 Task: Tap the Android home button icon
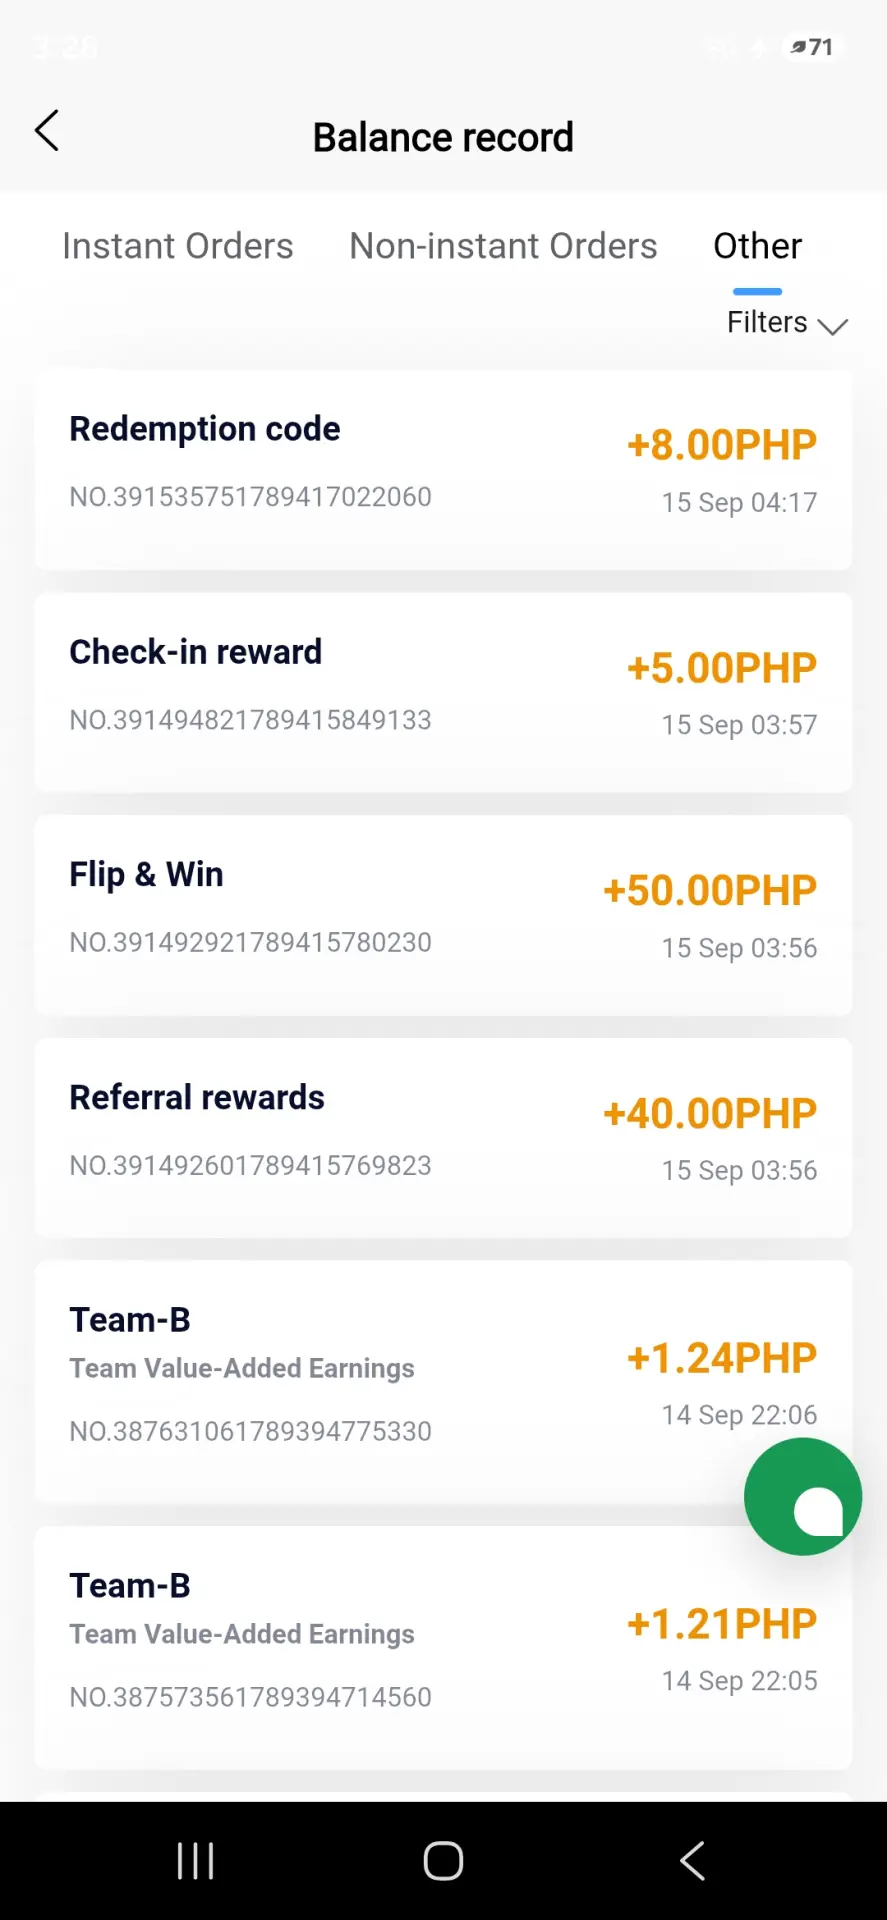click(443, 1861)
